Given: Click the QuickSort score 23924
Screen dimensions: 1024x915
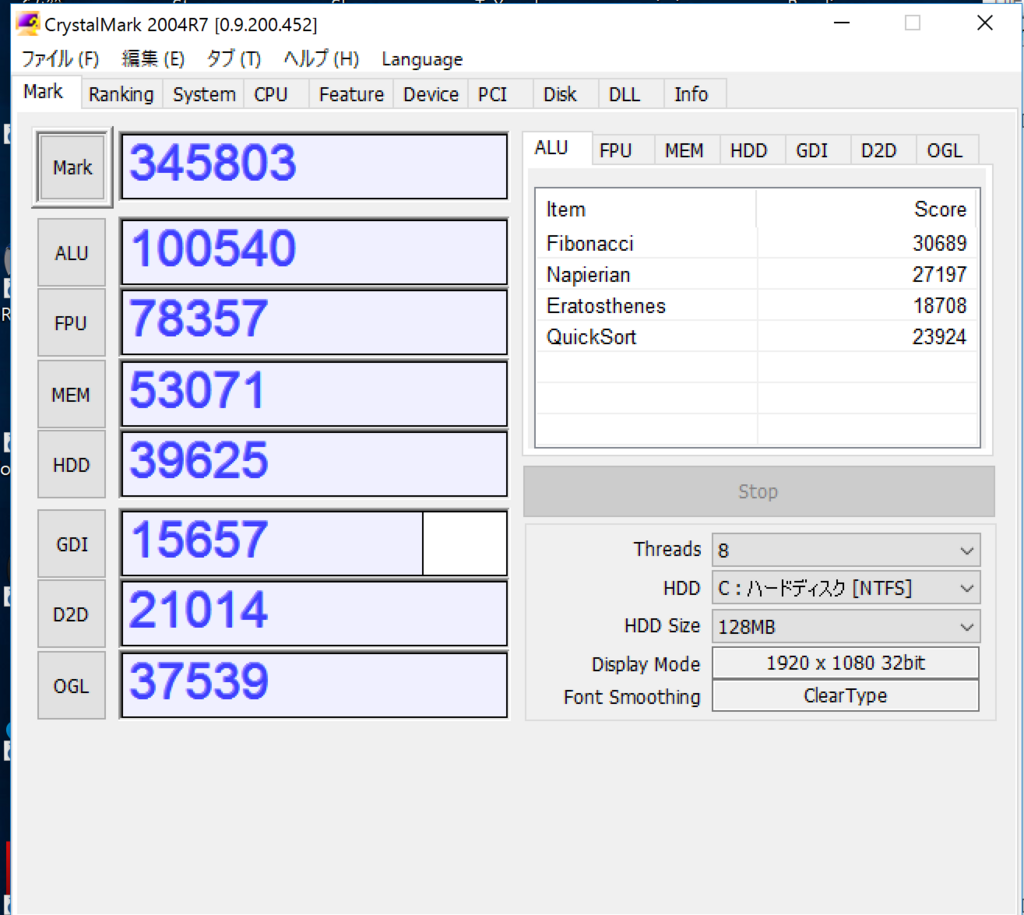Looking at the screenshot, I should pyautogui.click(x=939, y=336).
